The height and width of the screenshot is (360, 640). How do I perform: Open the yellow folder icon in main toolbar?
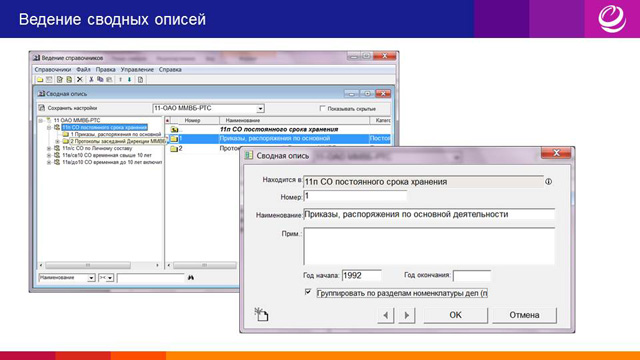(x=40, y=80)
